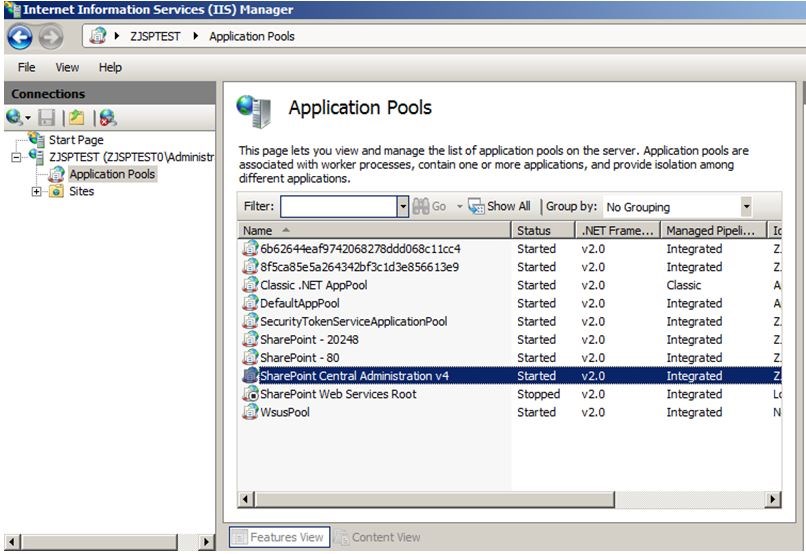The width and height of the screenshot is (806, 554).
Task: Open the Group by No Grouping dropdown
Action: 746,207
